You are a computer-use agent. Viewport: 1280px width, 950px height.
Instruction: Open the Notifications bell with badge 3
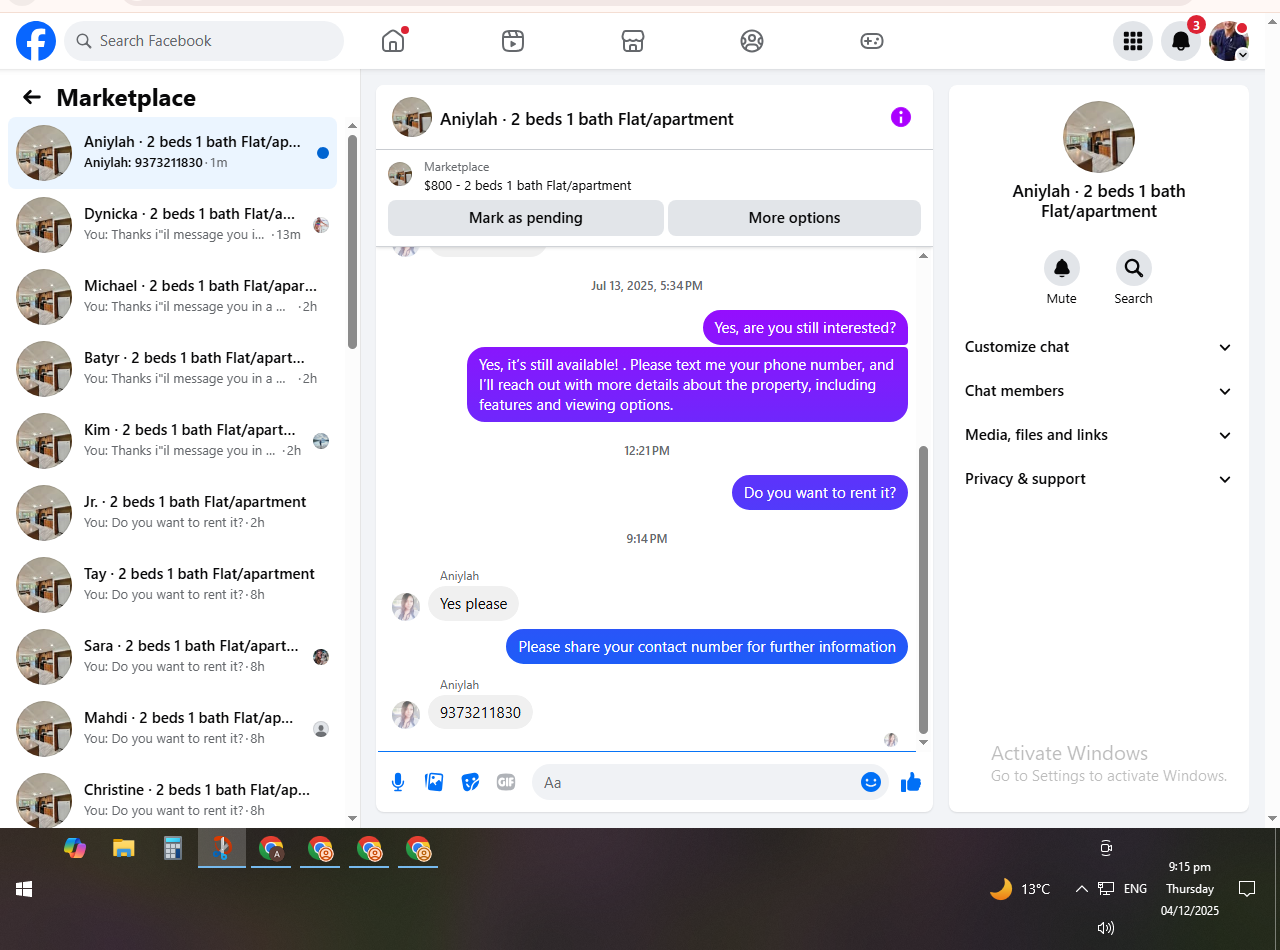1181,41
